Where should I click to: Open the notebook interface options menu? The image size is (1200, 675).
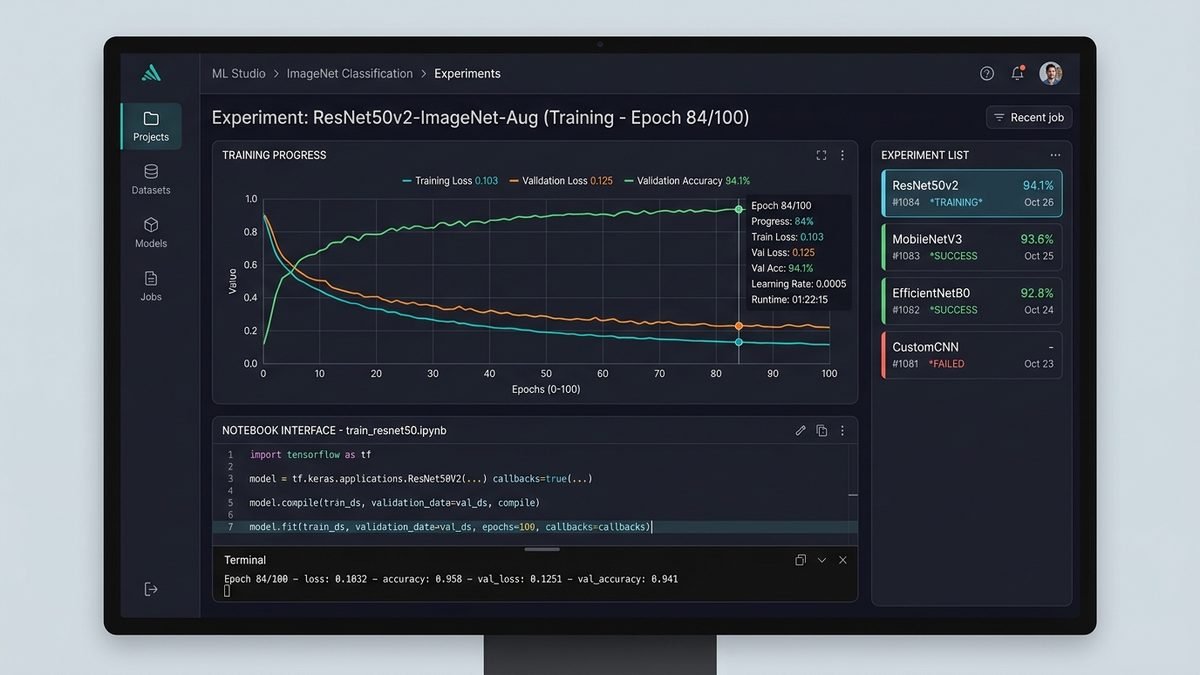[x=842, y=430]
